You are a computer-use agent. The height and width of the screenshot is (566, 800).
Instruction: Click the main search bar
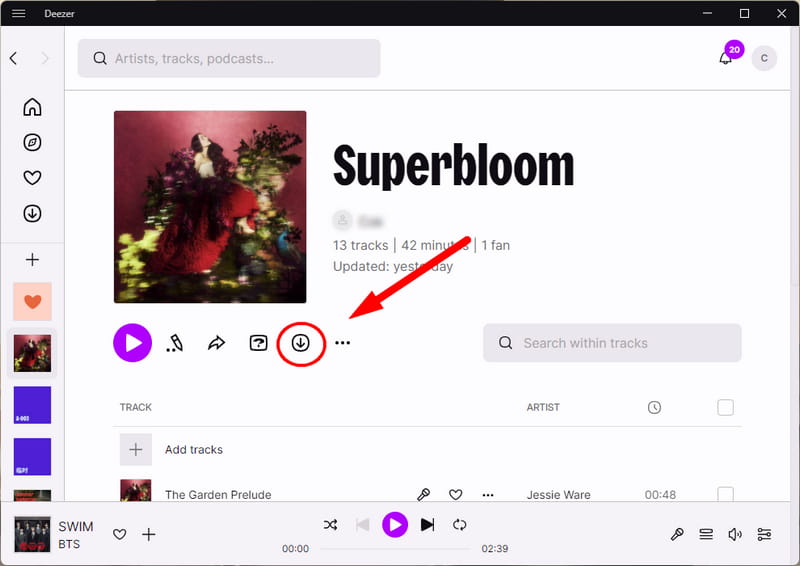tap(229, 58)
